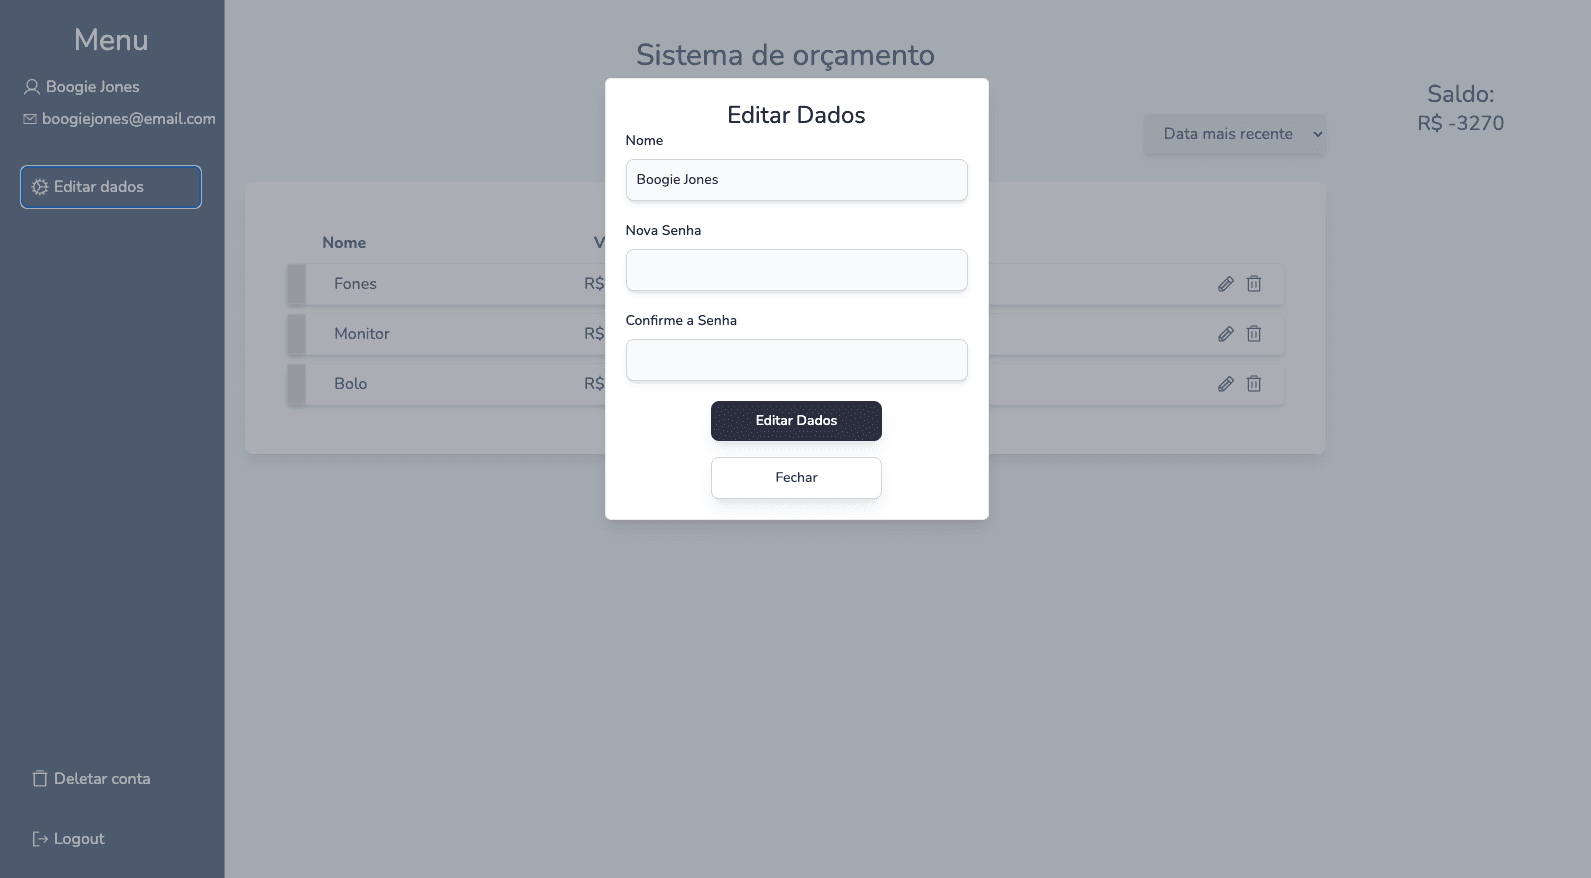Screen dimensions: 1591x878
Task: Click the Fechar button to close modal
Action: click(x=796, y=478)
